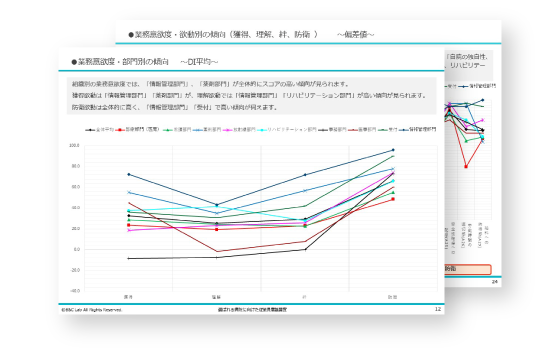Click the magenta '放射線部門' legend entry
Image resolution: width=560 pixels, height=360 pixels.
coord(239,130)
